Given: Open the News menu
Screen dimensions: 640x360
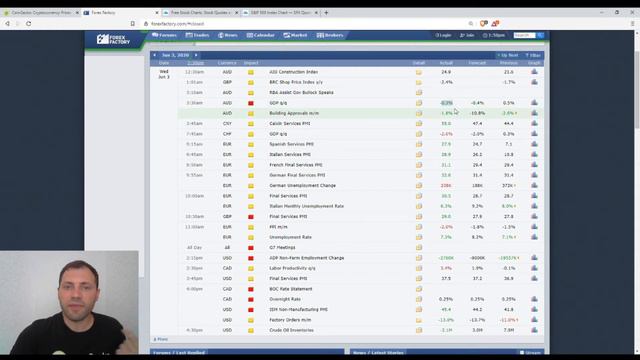Looking at the screenshot, I should click(x=228, y=36).
